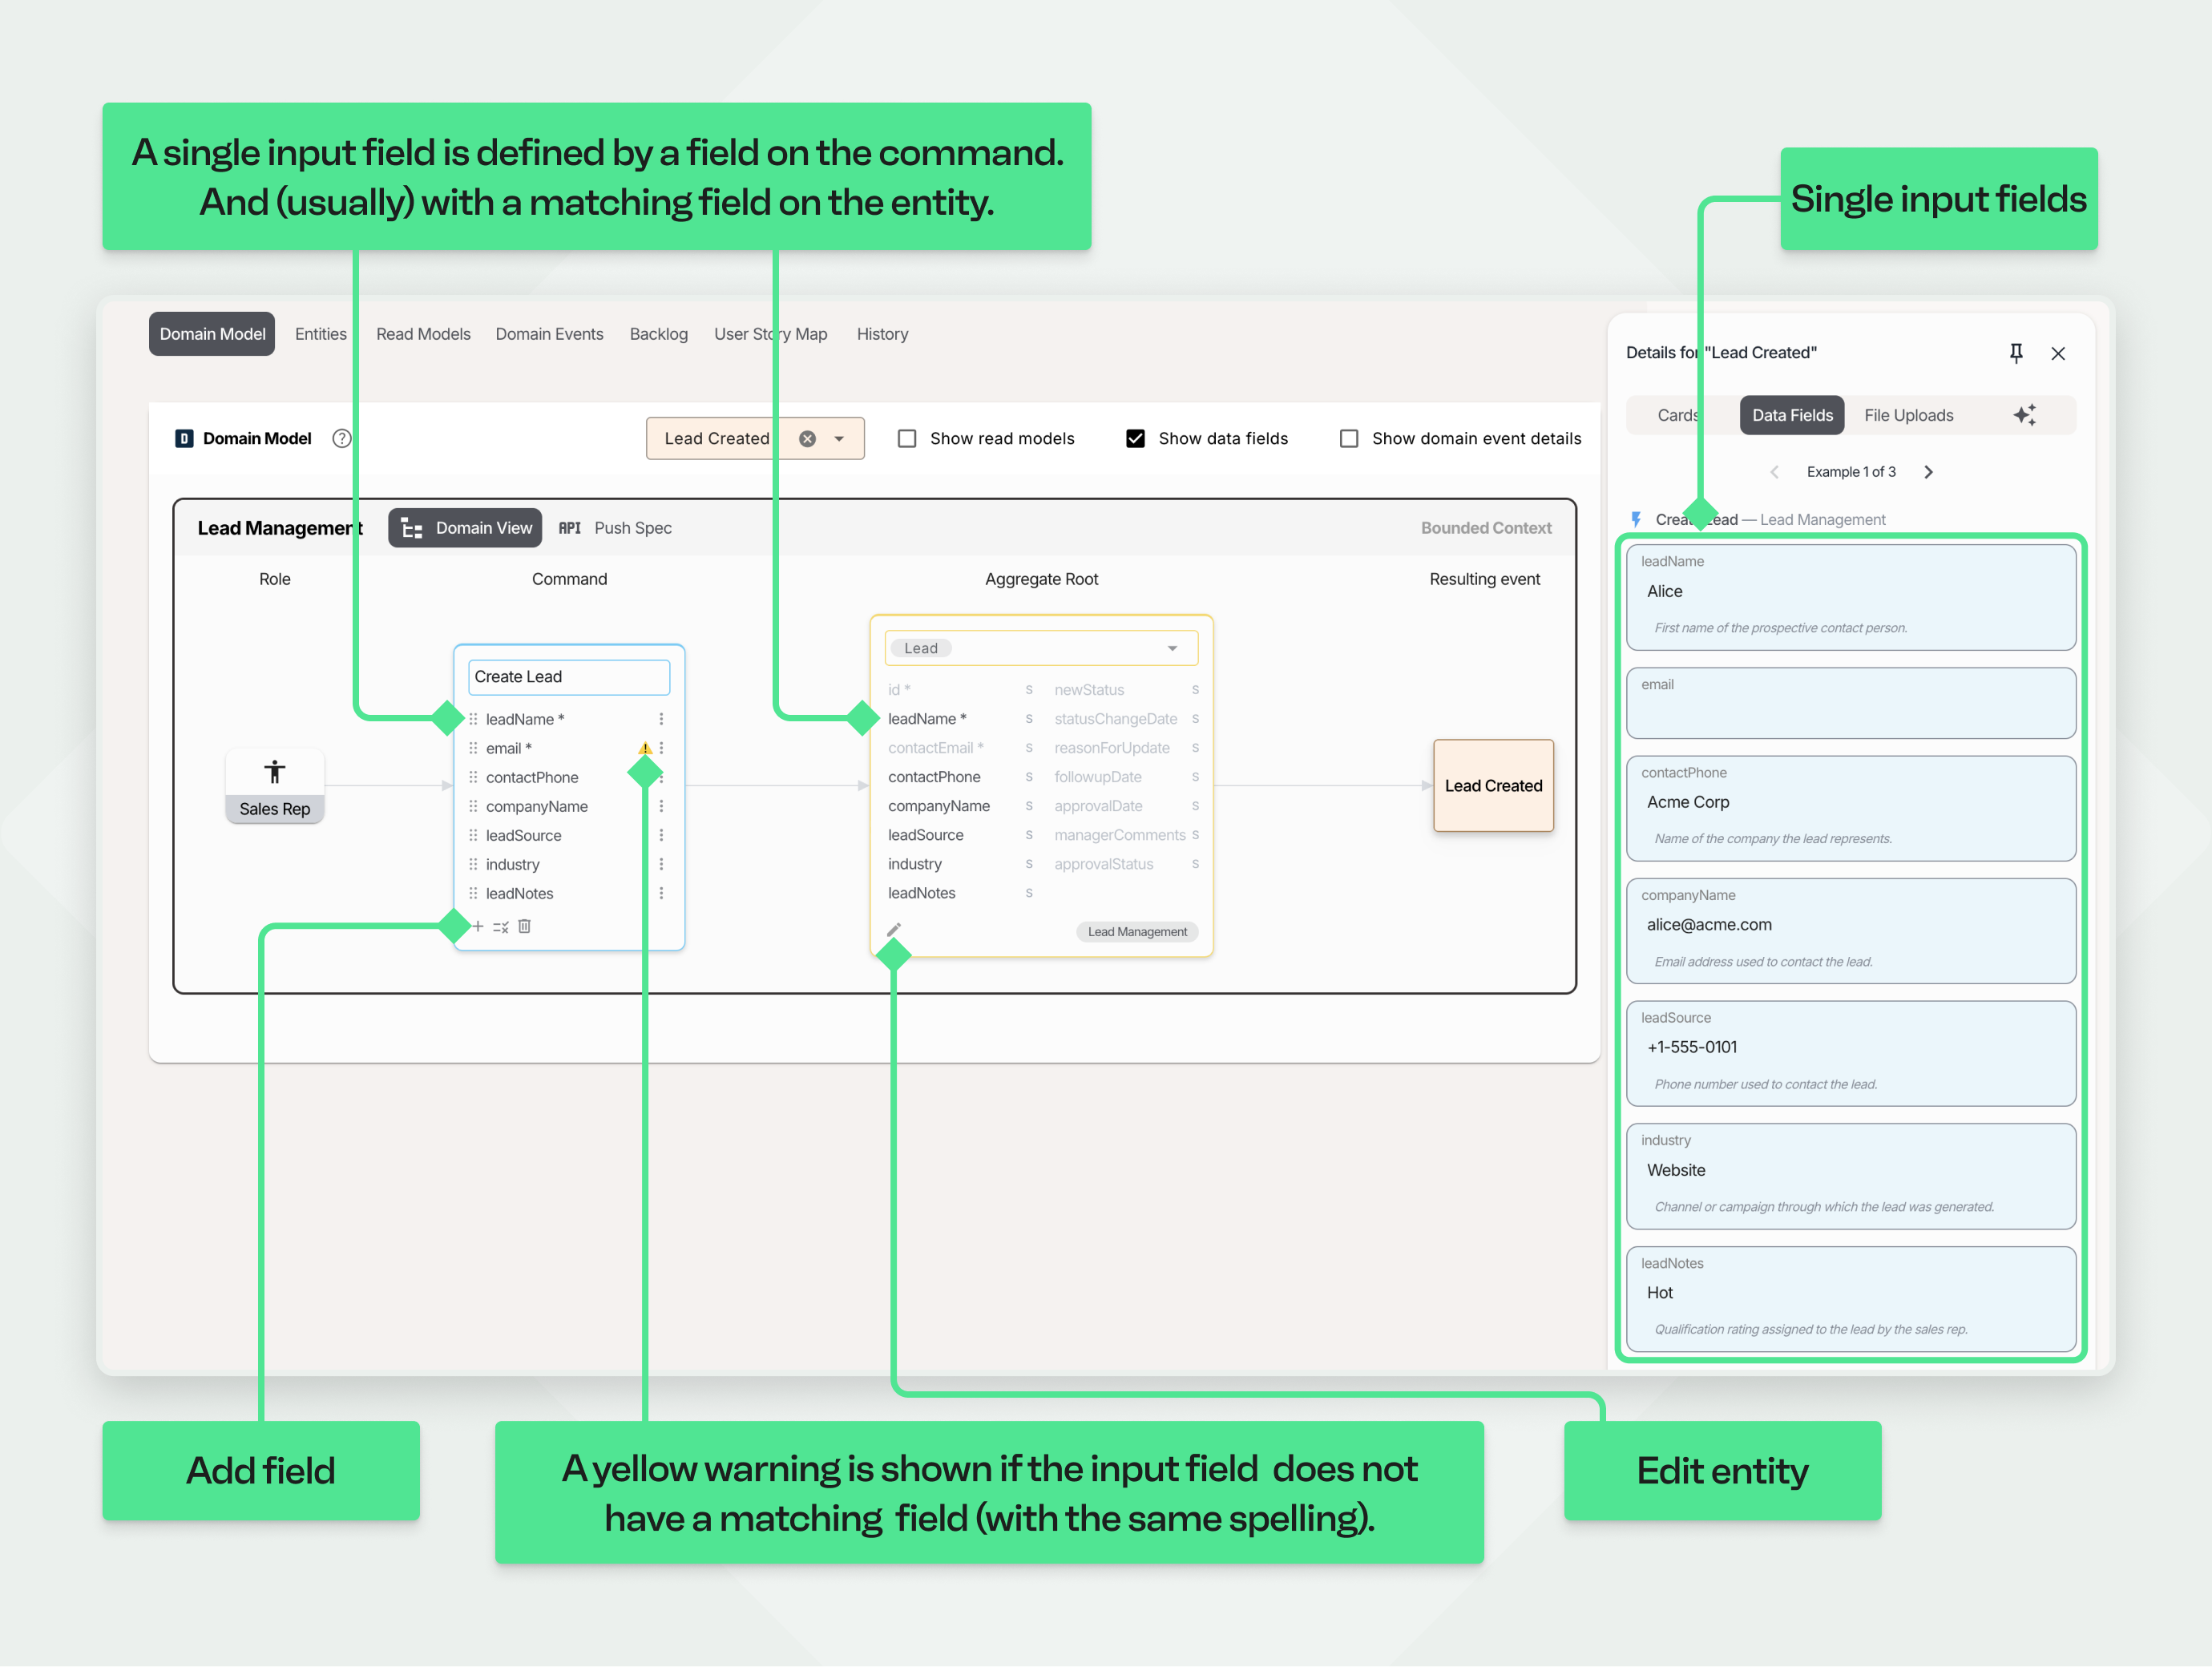This screenshot has height=1667, width=2212.
Task: Click the clear fields icon beside the plus
Action: (x=501, y=927)
